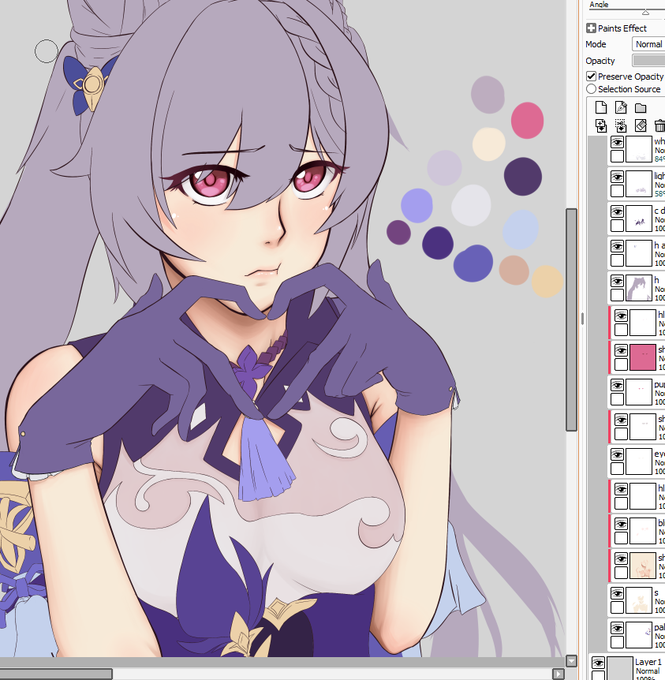Click the canvas scroll-right arrow

558,674
